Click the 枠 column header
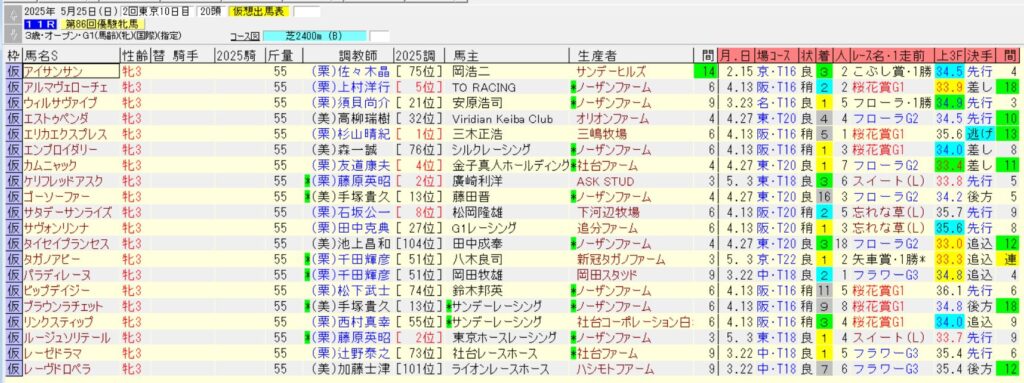The height and width of the screenshot is (383, 1024). [13, 56]
